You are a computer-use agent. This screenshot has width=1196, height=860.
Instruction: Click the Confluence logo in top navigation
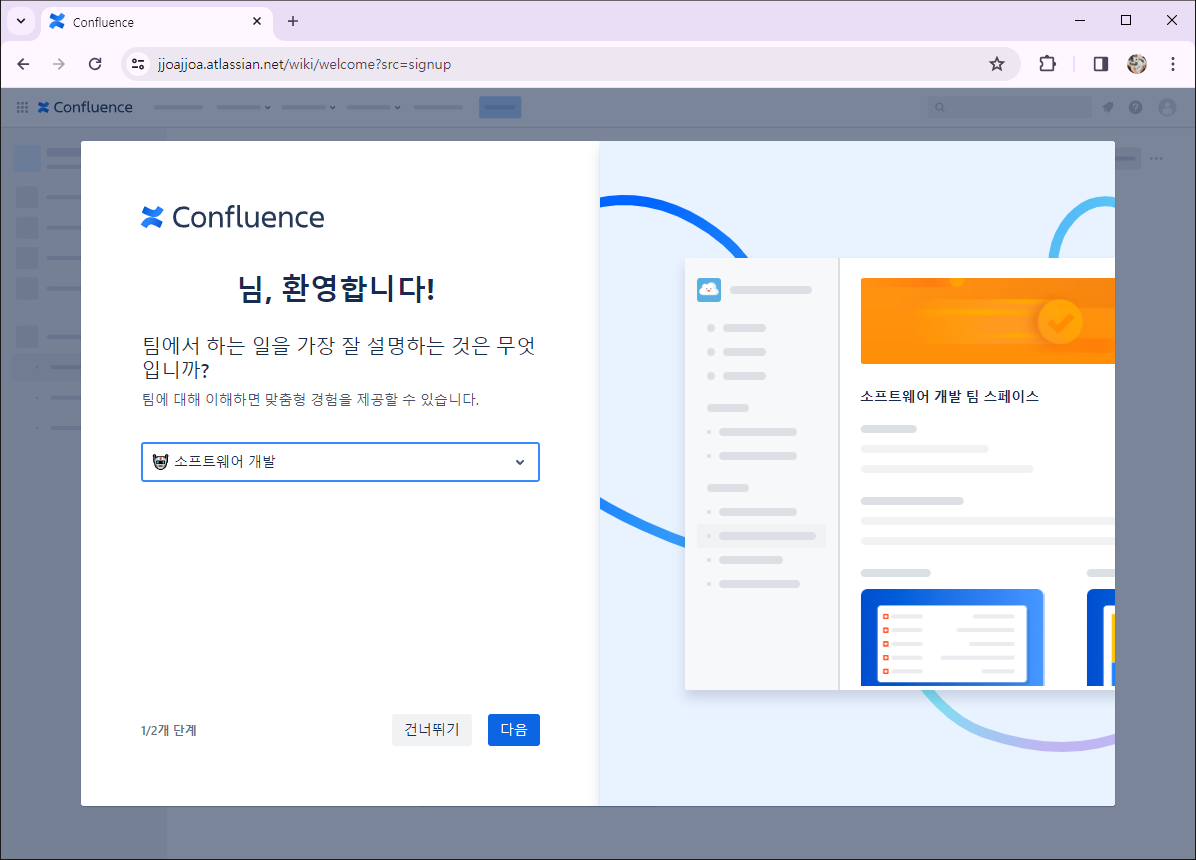pyautogui.click(x=85, y=108)
